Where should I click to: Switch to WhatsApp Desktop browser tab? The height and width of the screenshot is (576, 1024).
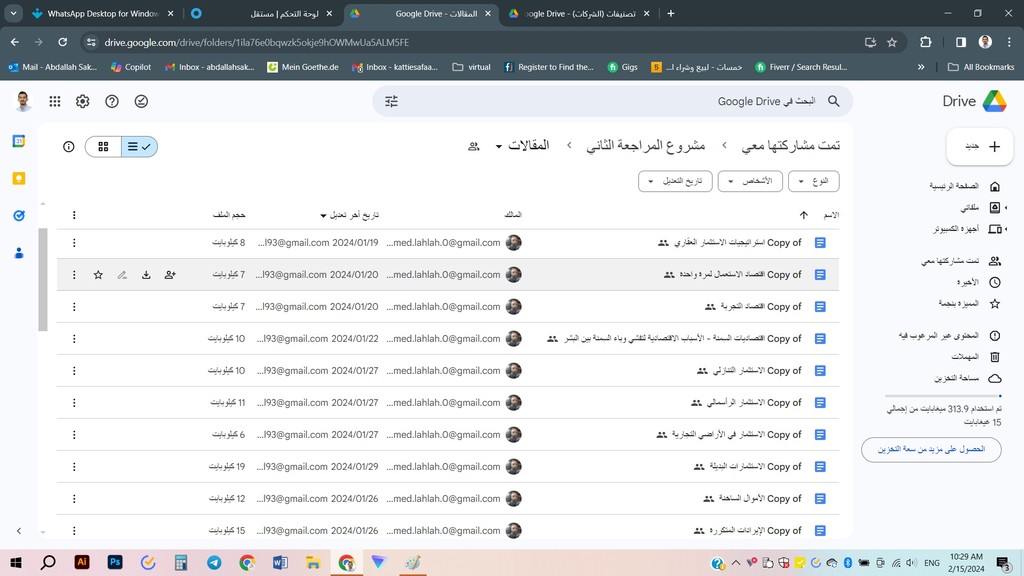103,13
